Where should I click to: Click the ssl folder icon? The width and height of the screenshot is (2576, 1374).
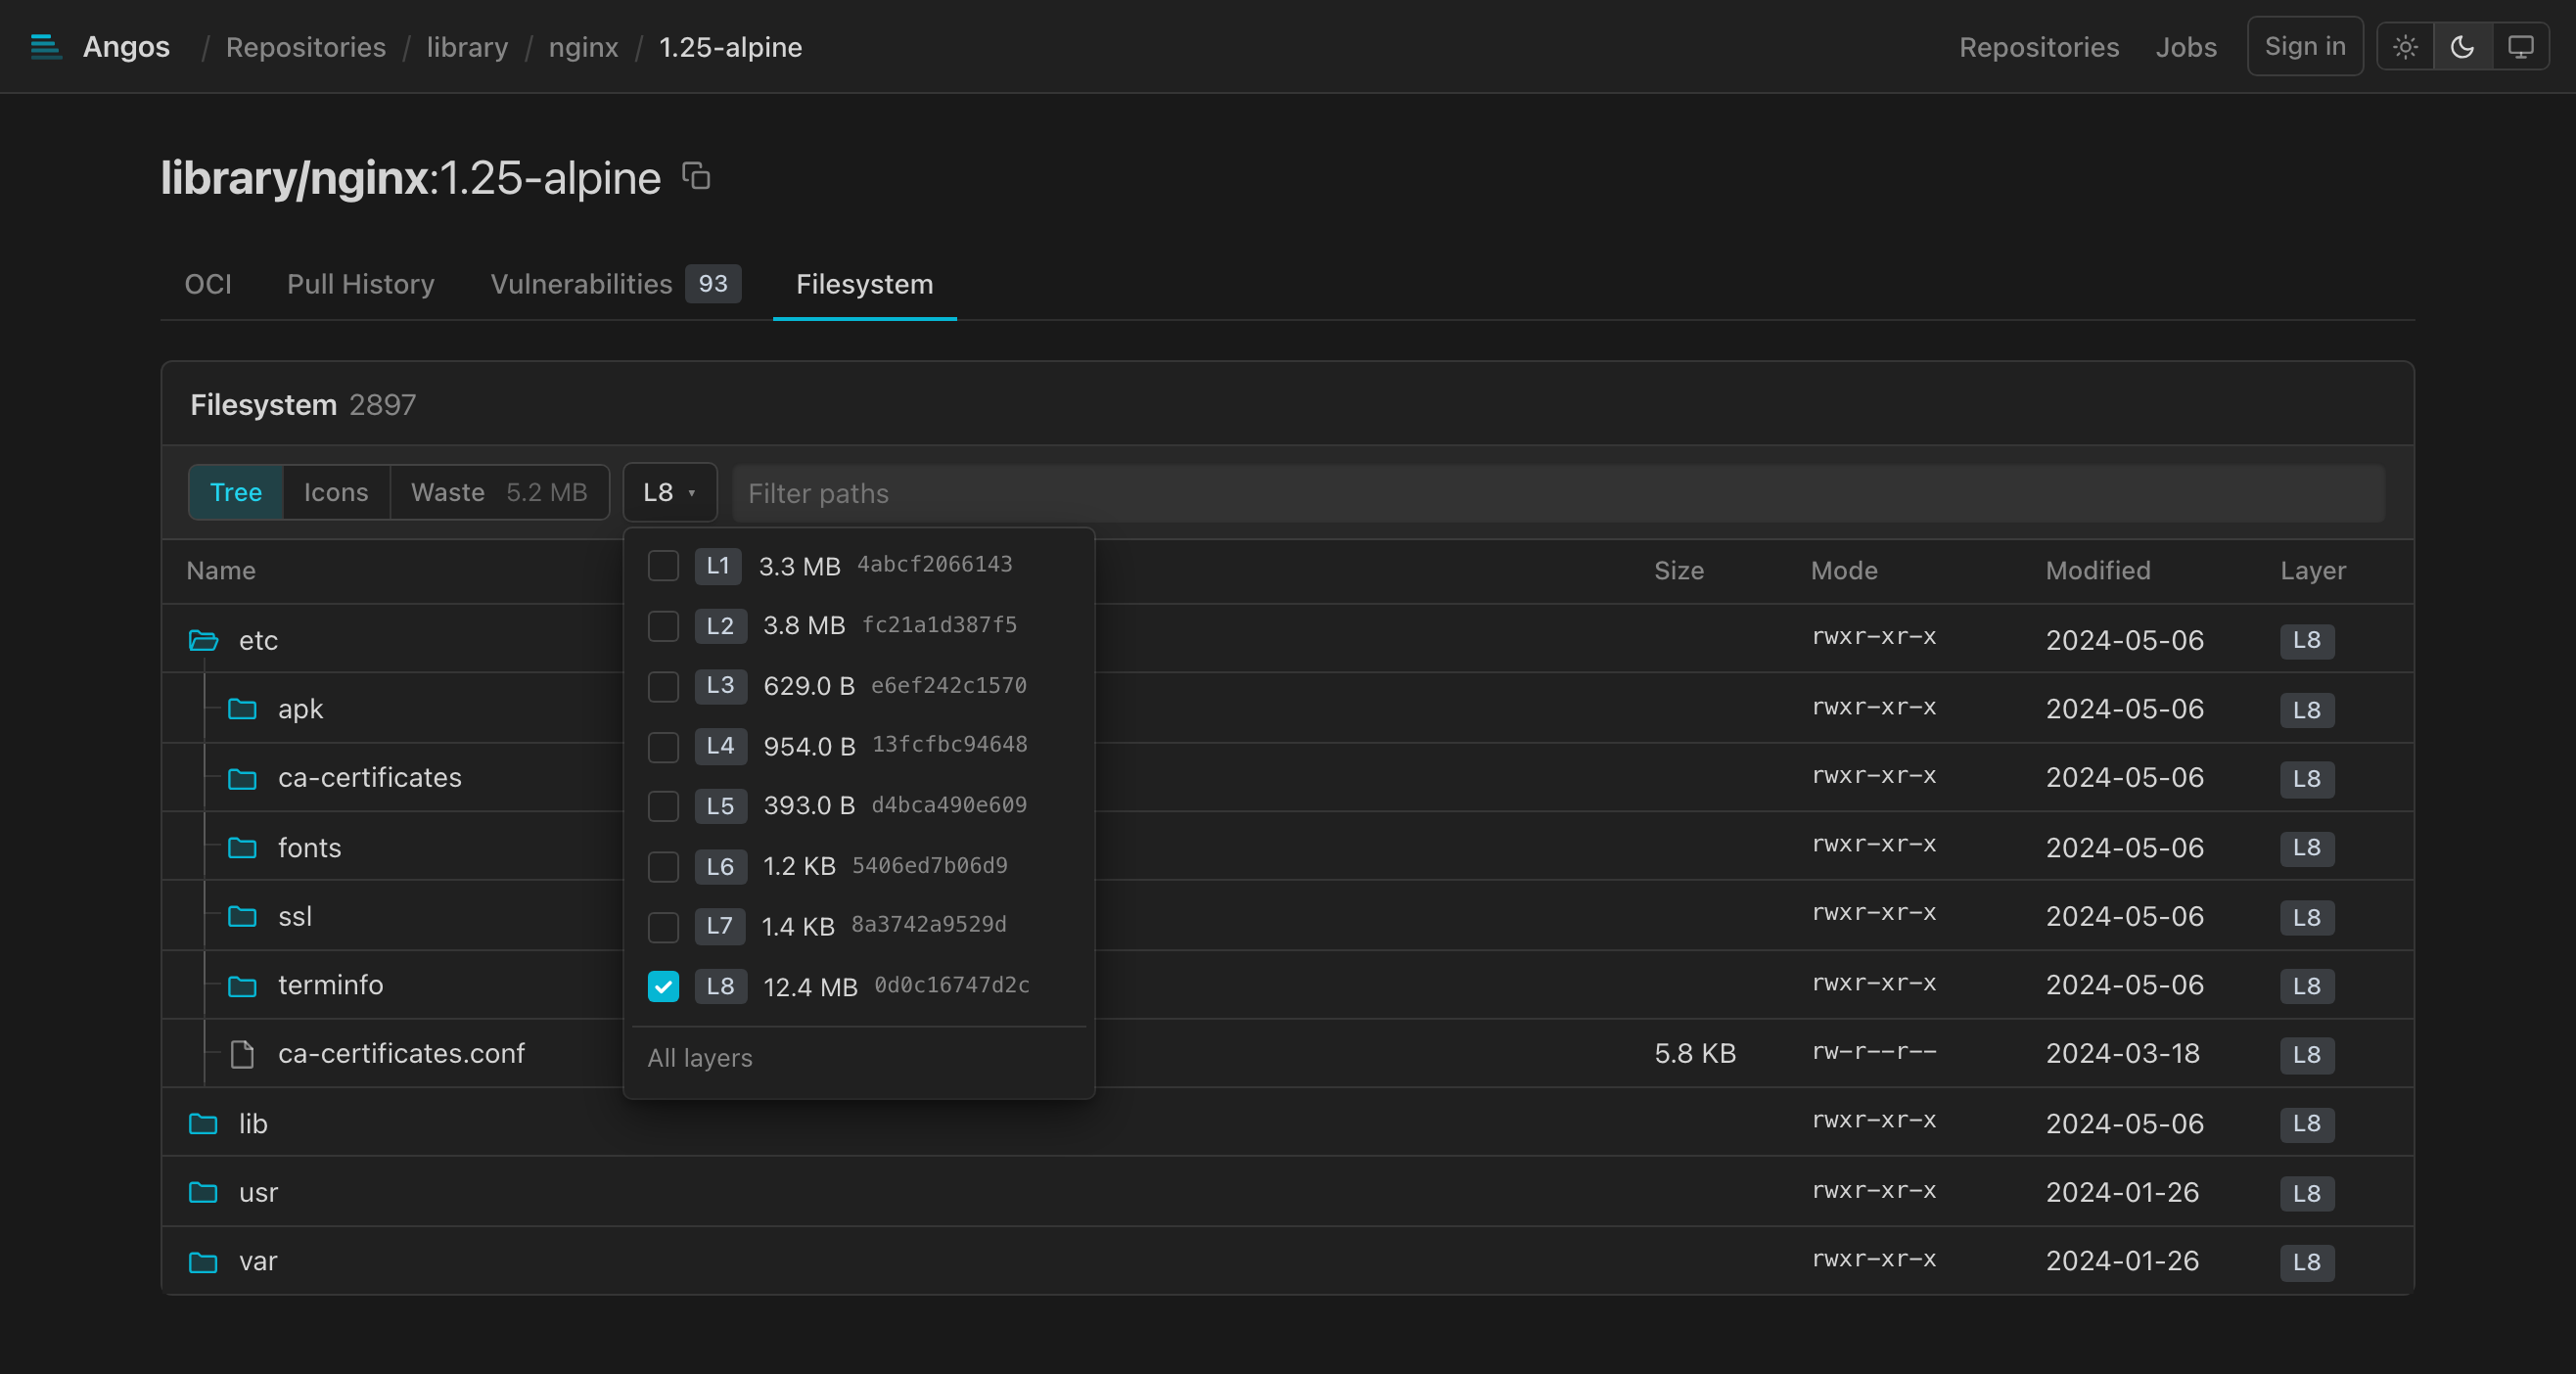click(x=242, y=916)
